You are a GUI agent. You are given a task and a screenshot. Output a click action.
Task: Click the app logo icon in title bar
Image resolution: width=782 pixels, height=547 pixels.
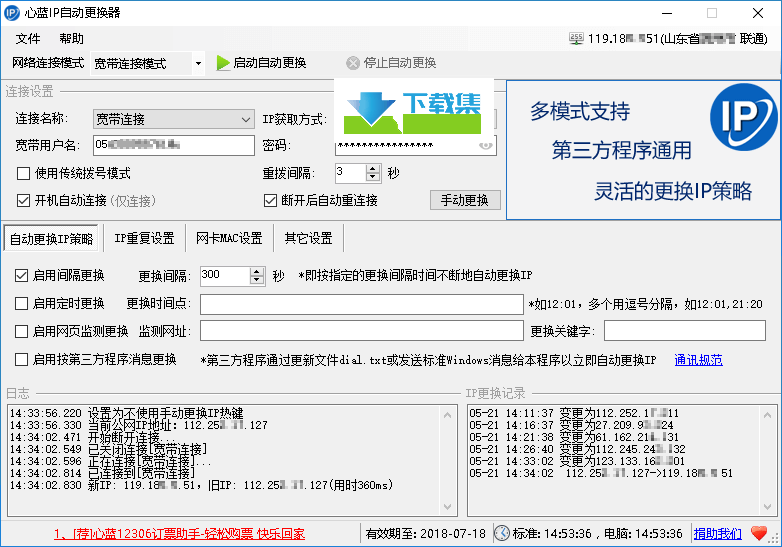11,12
